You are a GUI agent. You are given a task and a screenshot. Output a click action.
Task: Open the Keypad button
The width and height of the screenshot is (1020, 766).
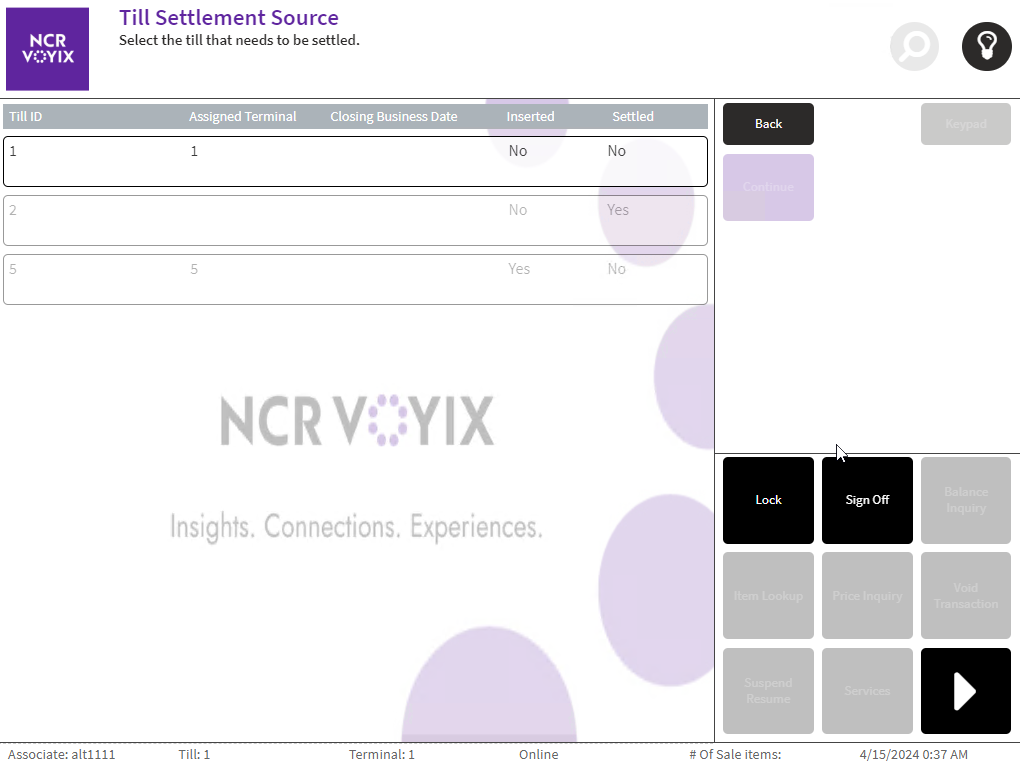965,124
